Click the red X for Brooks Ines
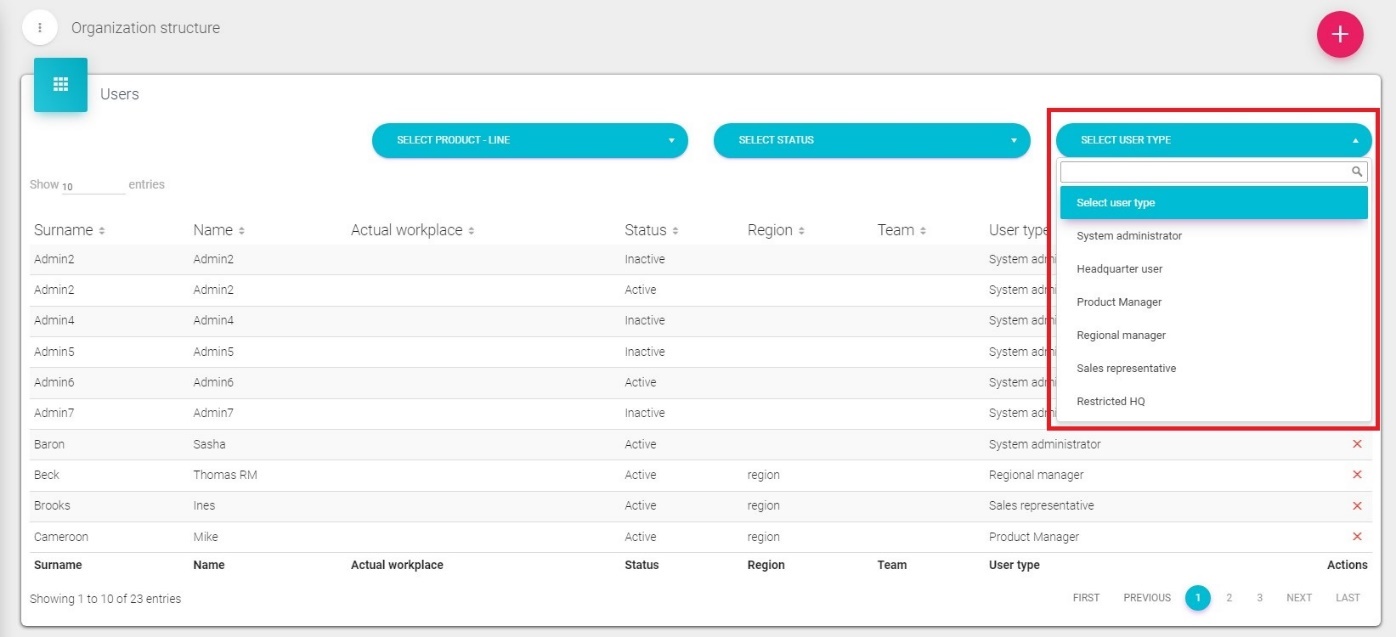 click(x=1357, y=506)
